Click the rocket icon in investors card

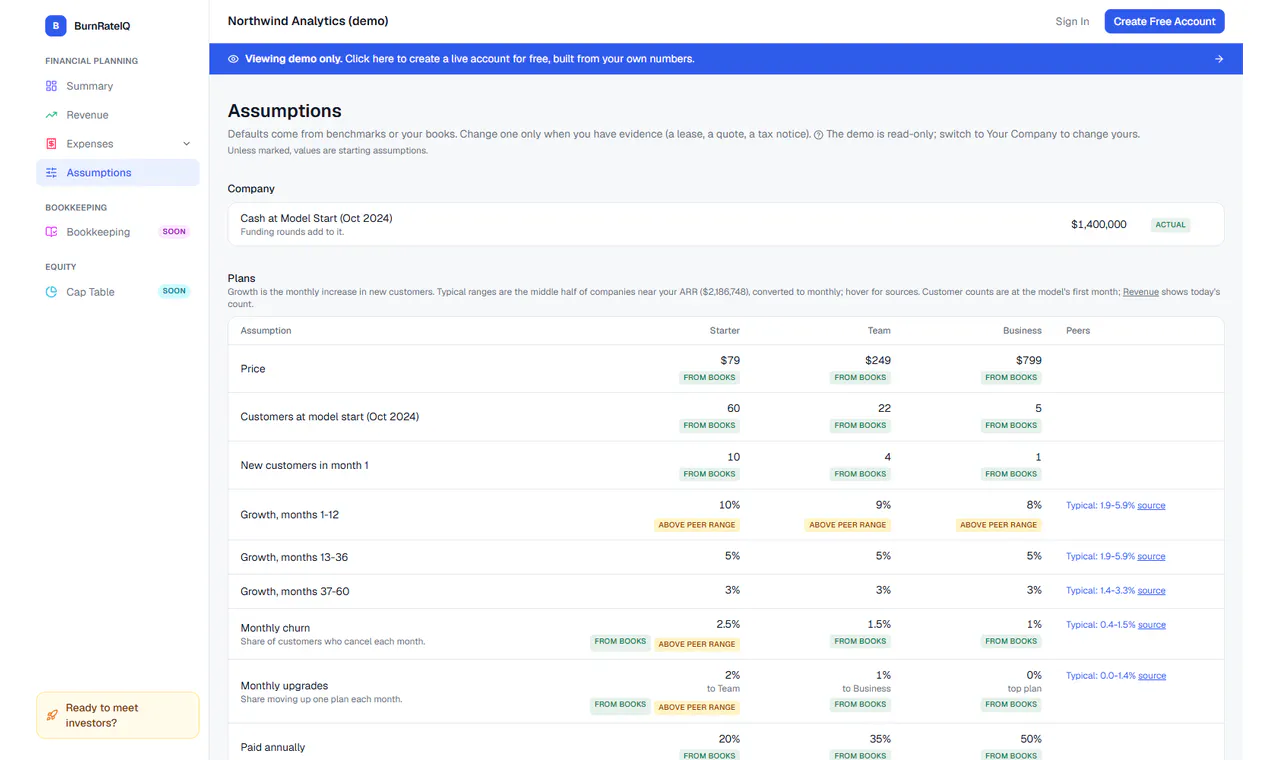point(52,716)
